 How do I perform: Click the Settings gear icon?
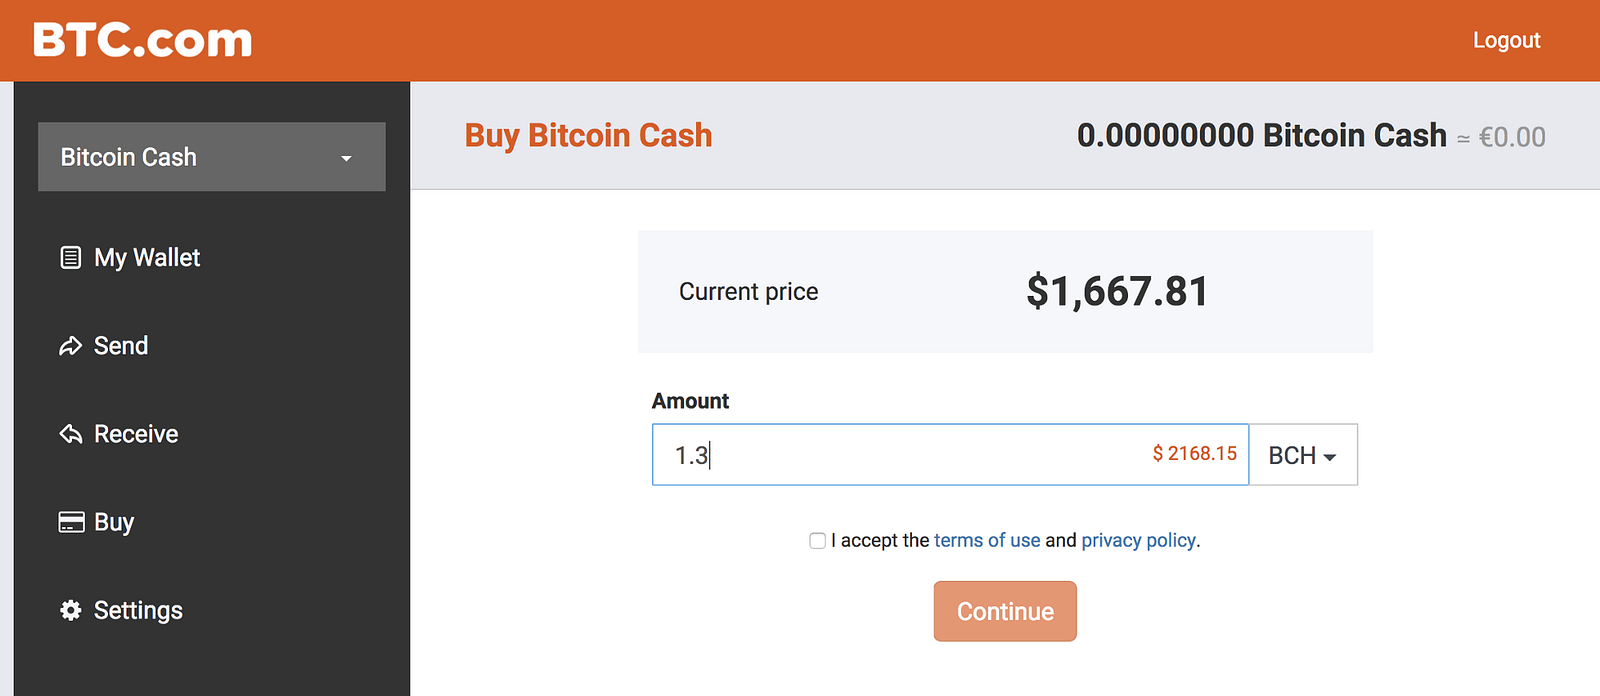pos(70,610)
